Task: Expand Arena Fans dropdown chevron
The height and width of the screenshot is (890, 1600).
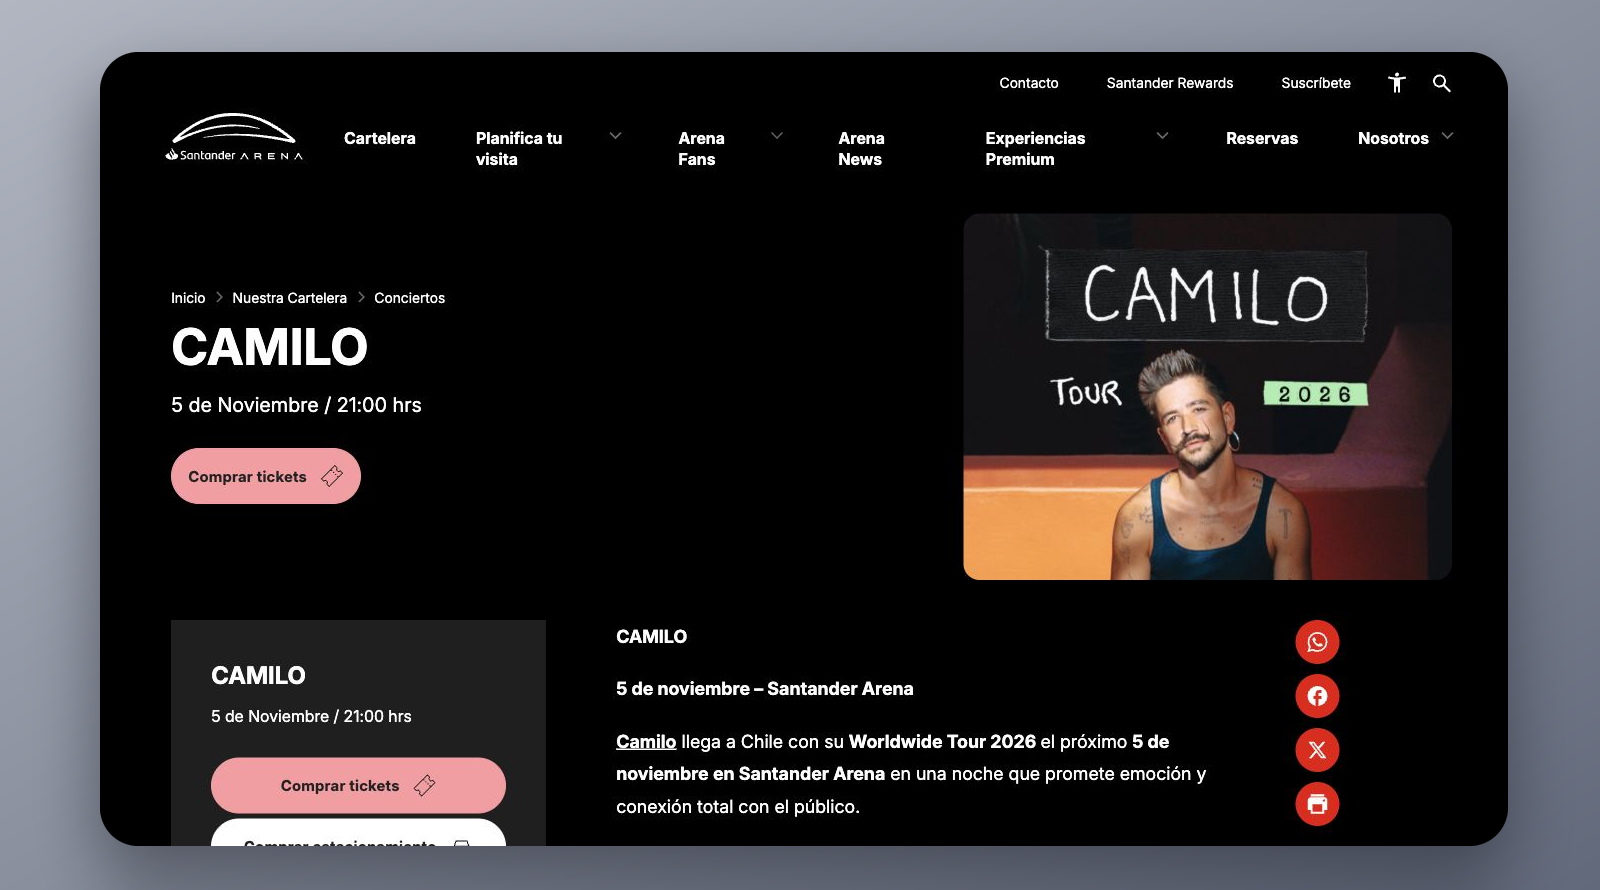Action: pyautogui.click(x=777, y=136)
